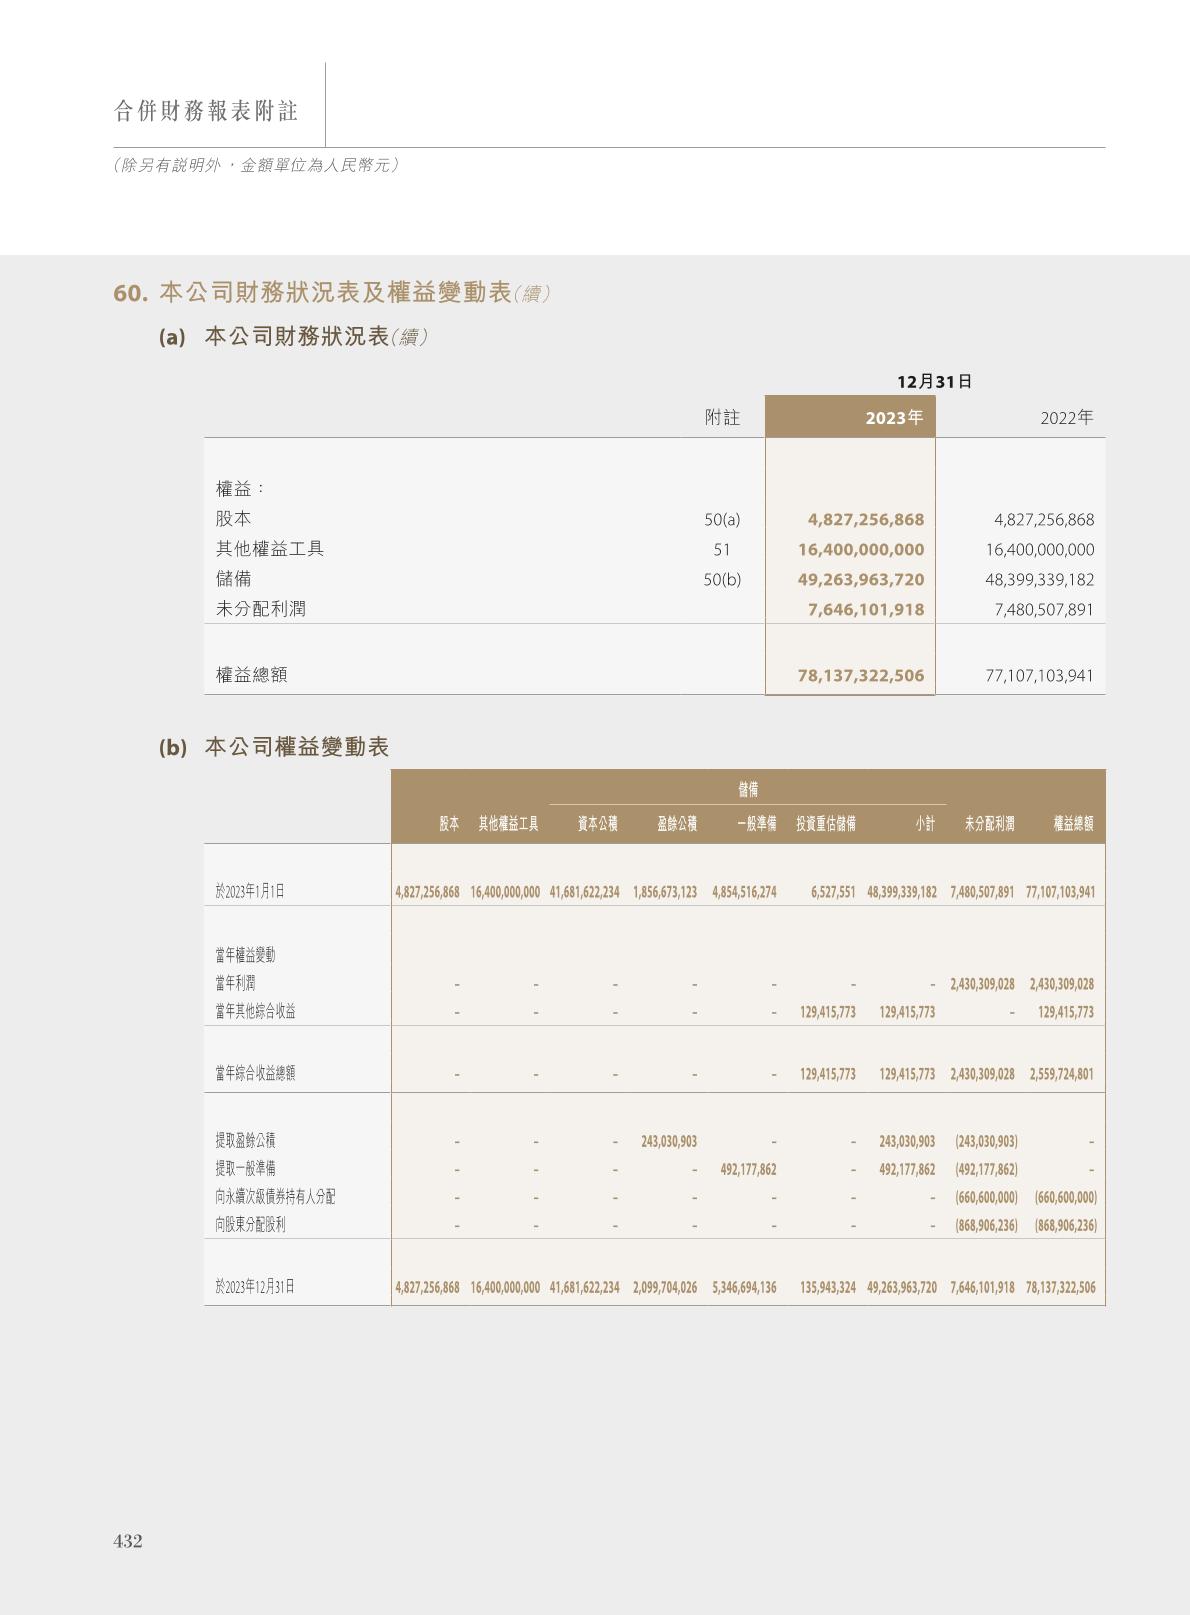
Task: Select the 投資重估儲備 column header
Action: (825, 824)
